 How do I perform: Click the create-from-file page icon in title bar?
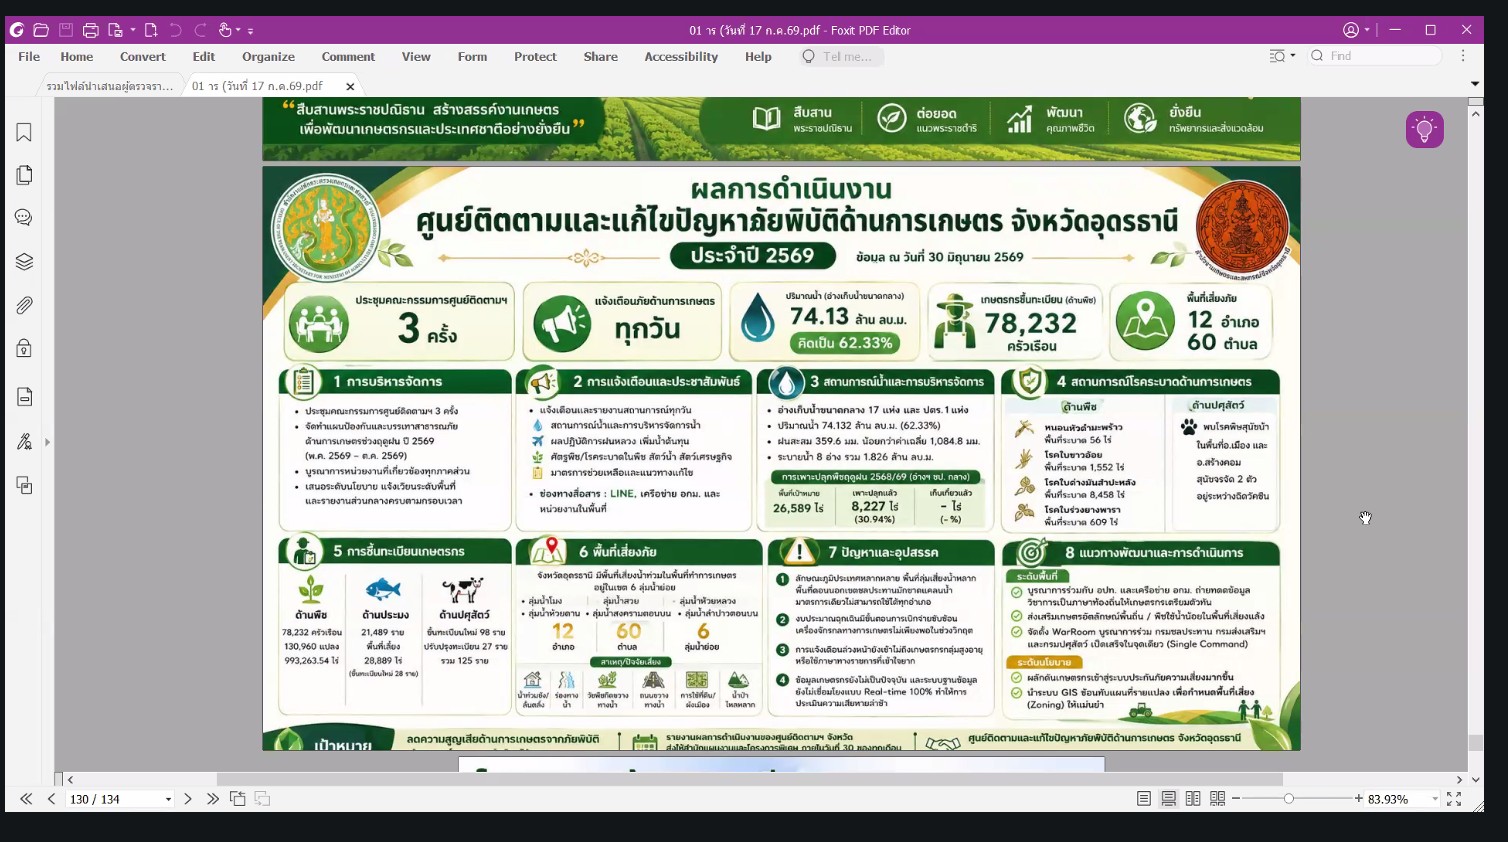115,30
